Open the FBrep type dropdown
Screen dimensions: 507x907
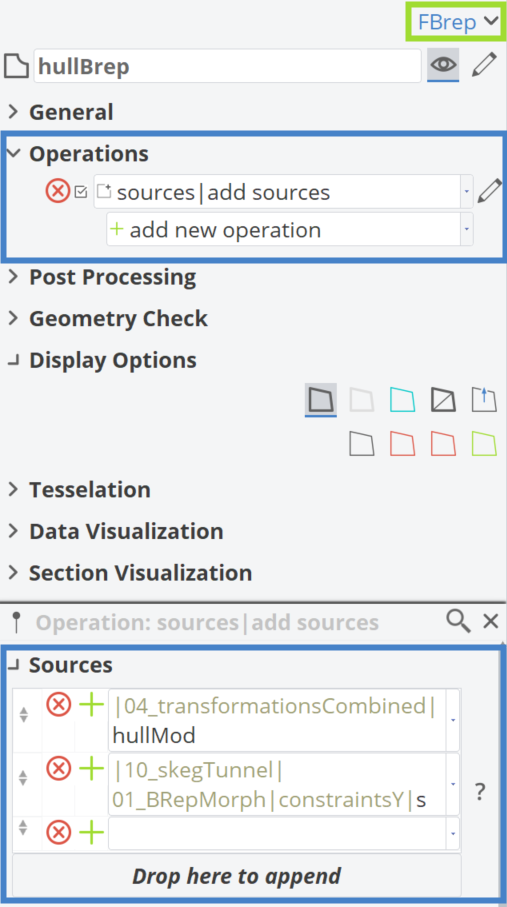458,22
